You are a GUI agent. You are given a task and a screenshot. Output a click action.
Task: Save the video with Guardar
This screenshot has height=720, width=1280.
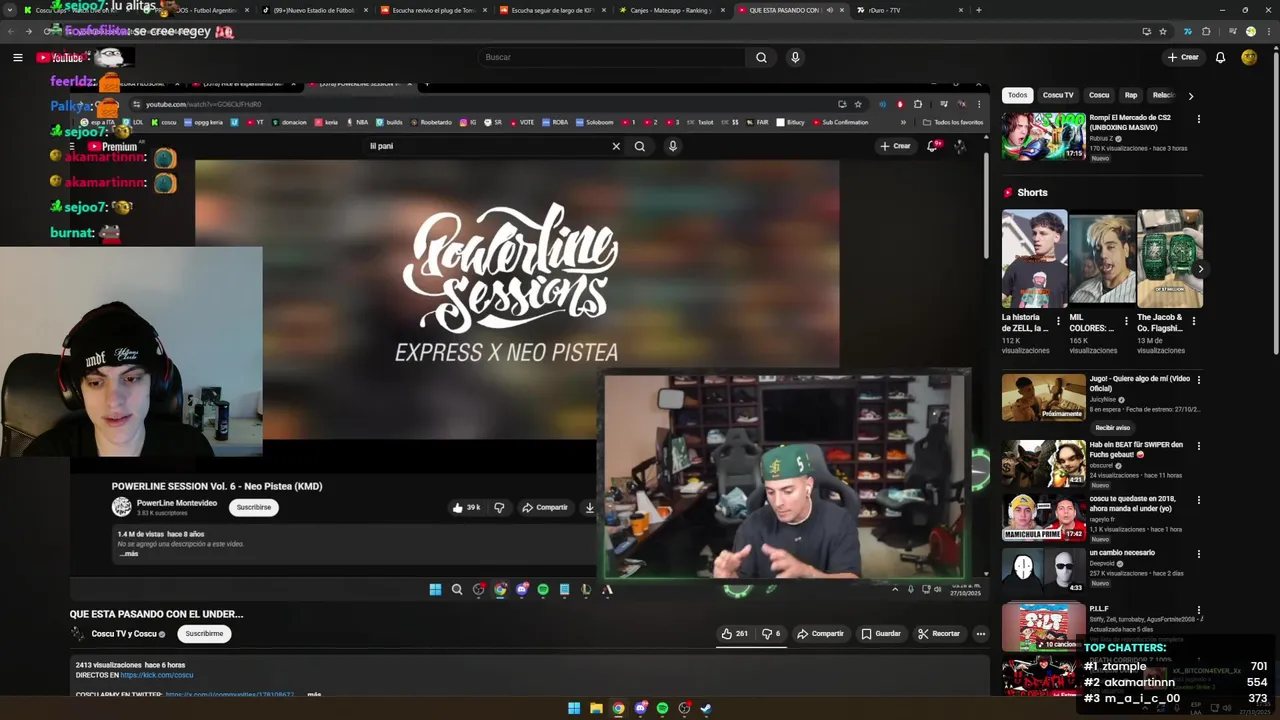point(881,633)
